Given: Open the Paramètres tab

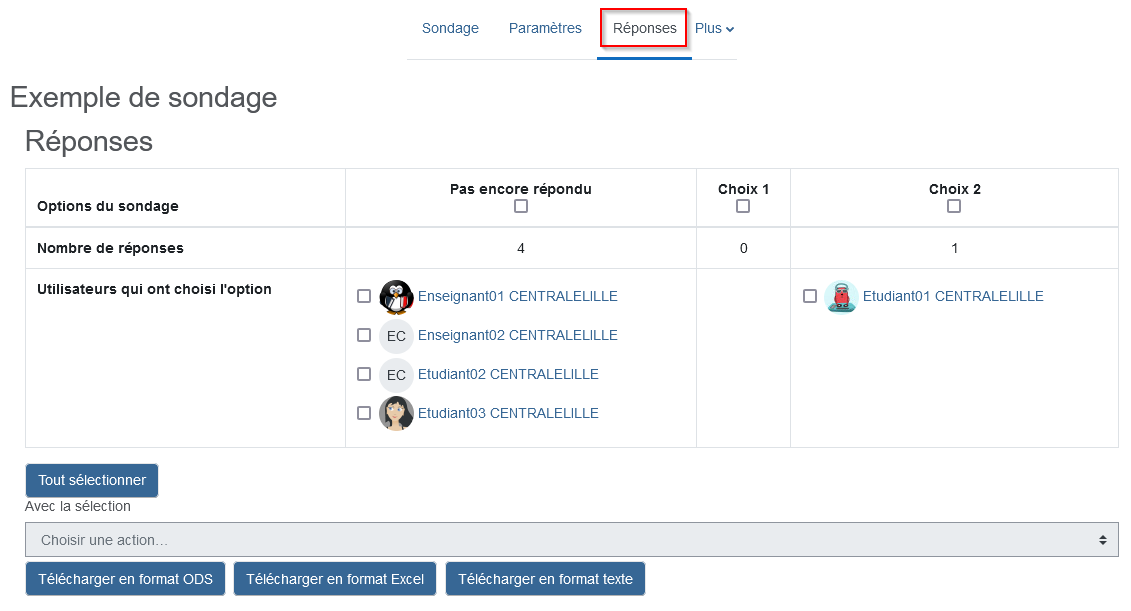Looking at the screenshot, I should tap(545, 28).
